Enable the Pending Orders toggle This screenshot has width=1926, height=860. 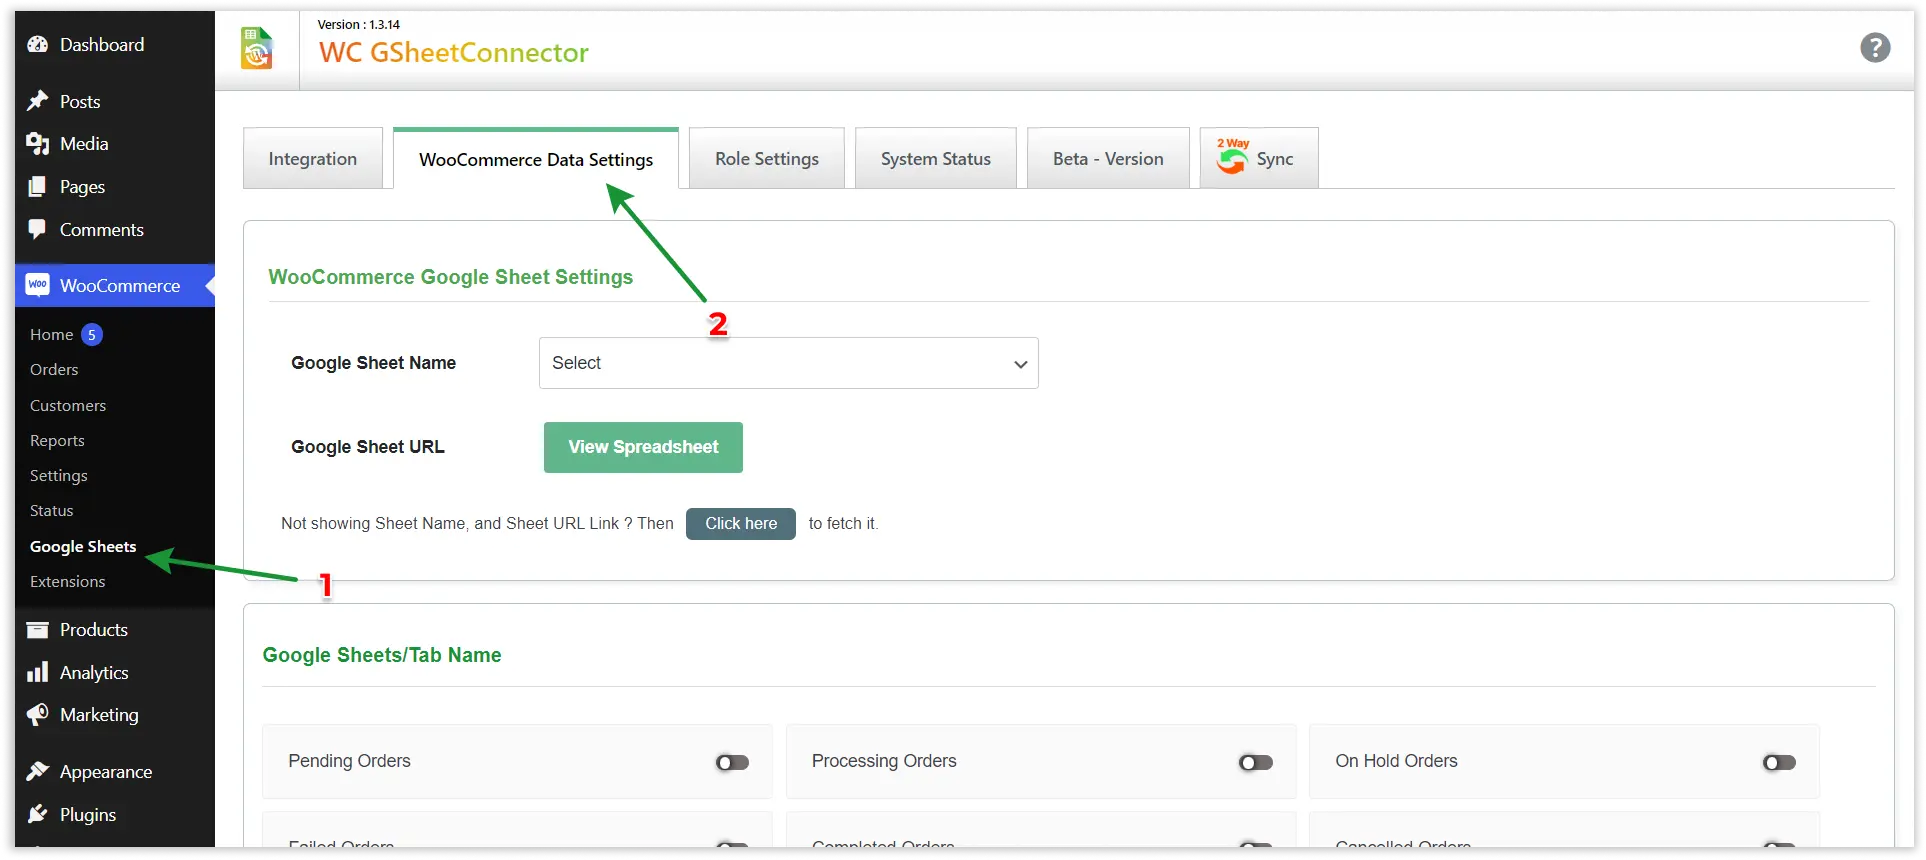pyautogui.click(x=732, y=763)
